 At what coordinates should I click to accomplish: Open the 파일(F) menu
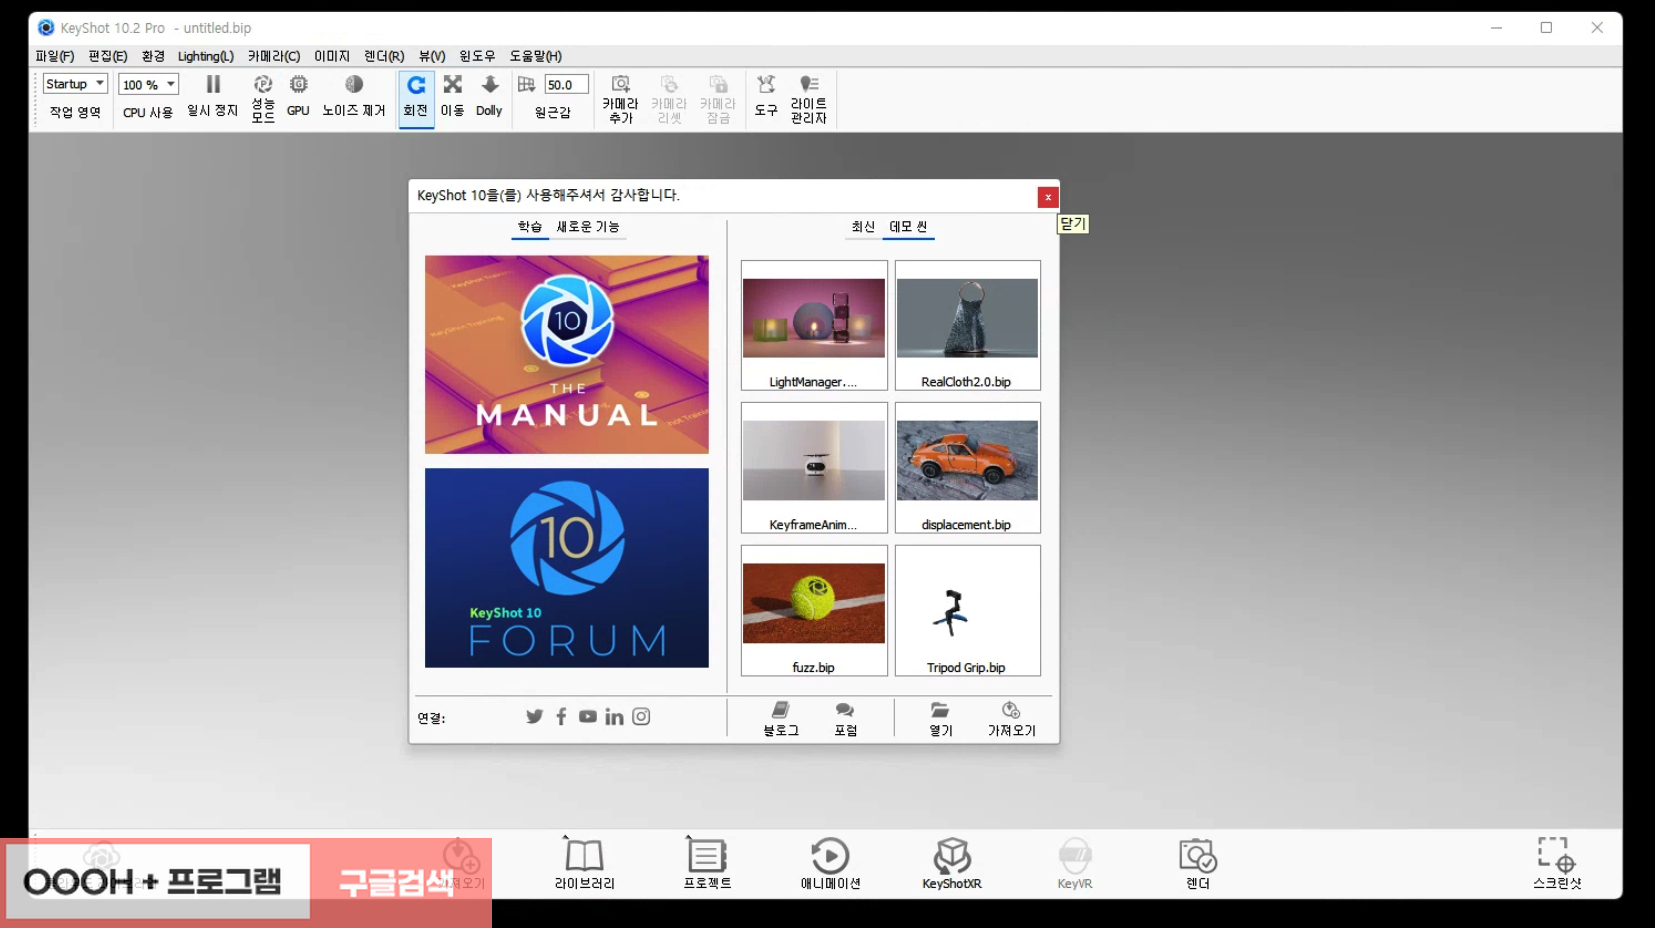click(x=55, y=56)
